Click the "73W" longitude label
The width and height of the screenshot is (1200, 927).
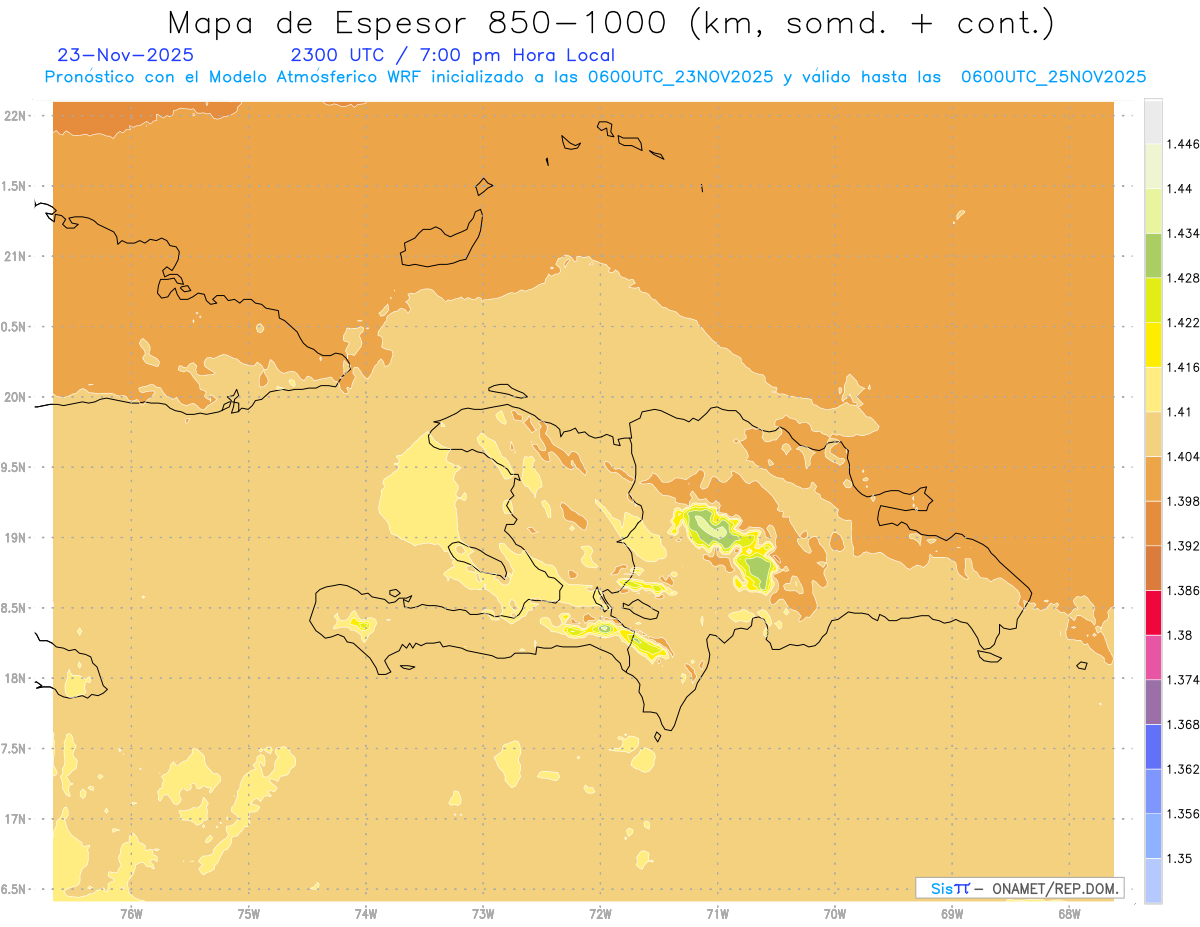[x=483, y=913]
